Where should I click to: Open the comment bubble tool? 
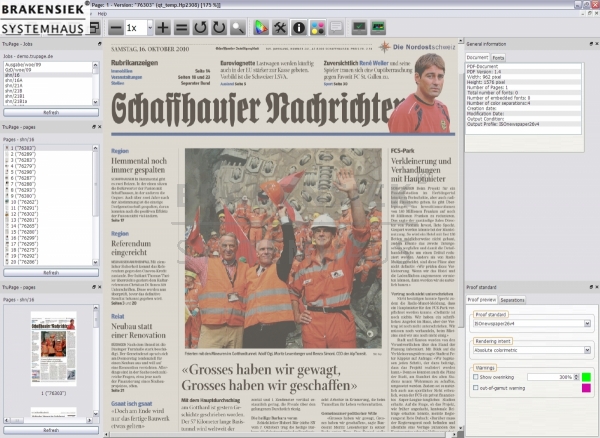click(x=336, y=28)
